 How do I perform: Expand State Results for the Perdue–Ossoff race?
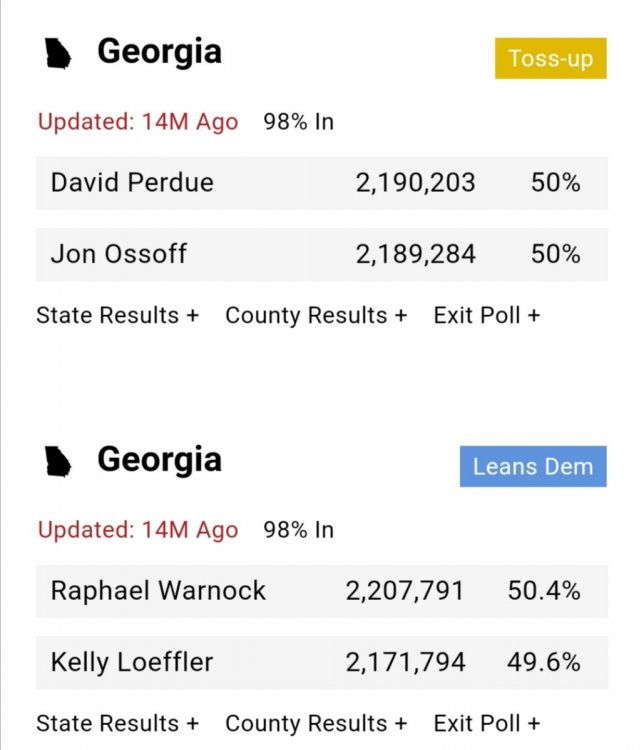[x=117, y=315]
